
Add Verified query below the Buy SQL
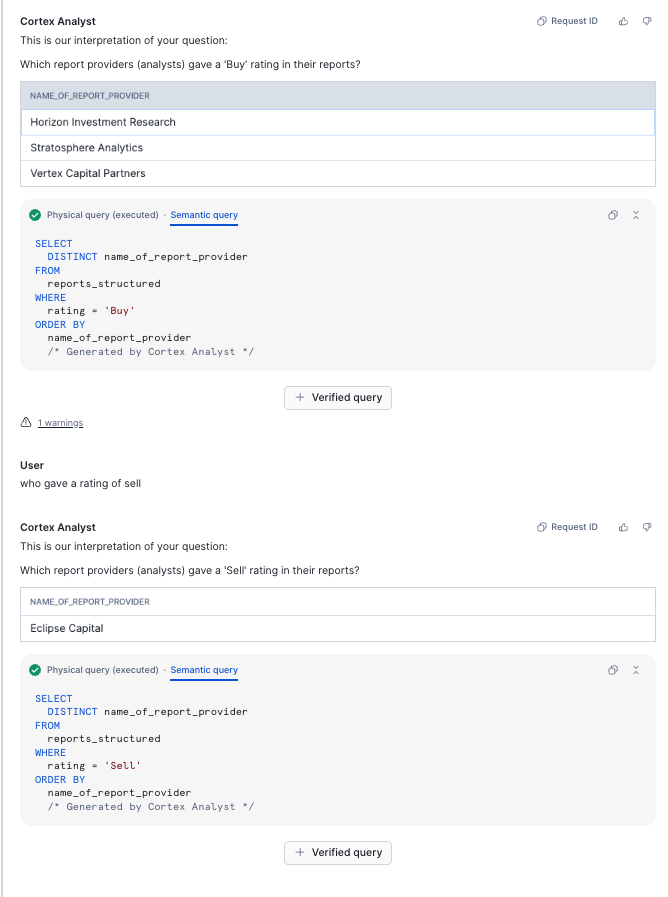338,397
